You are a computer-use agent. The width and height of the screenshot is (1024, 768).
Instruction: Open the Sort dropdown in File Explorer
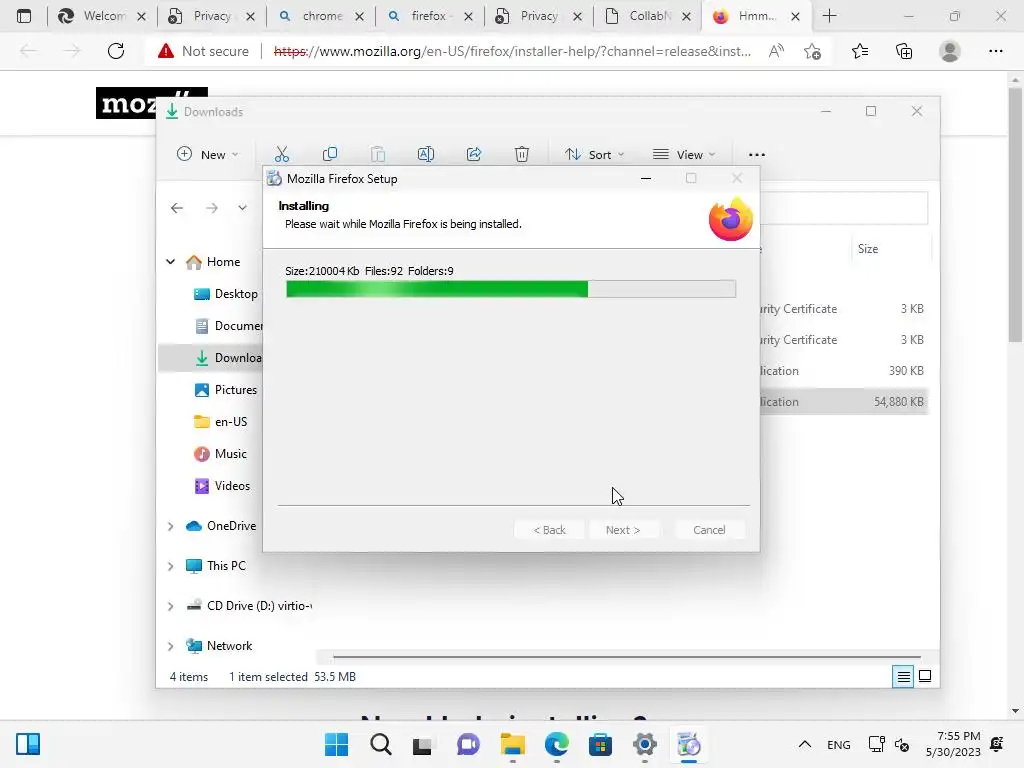coord(594,155)
